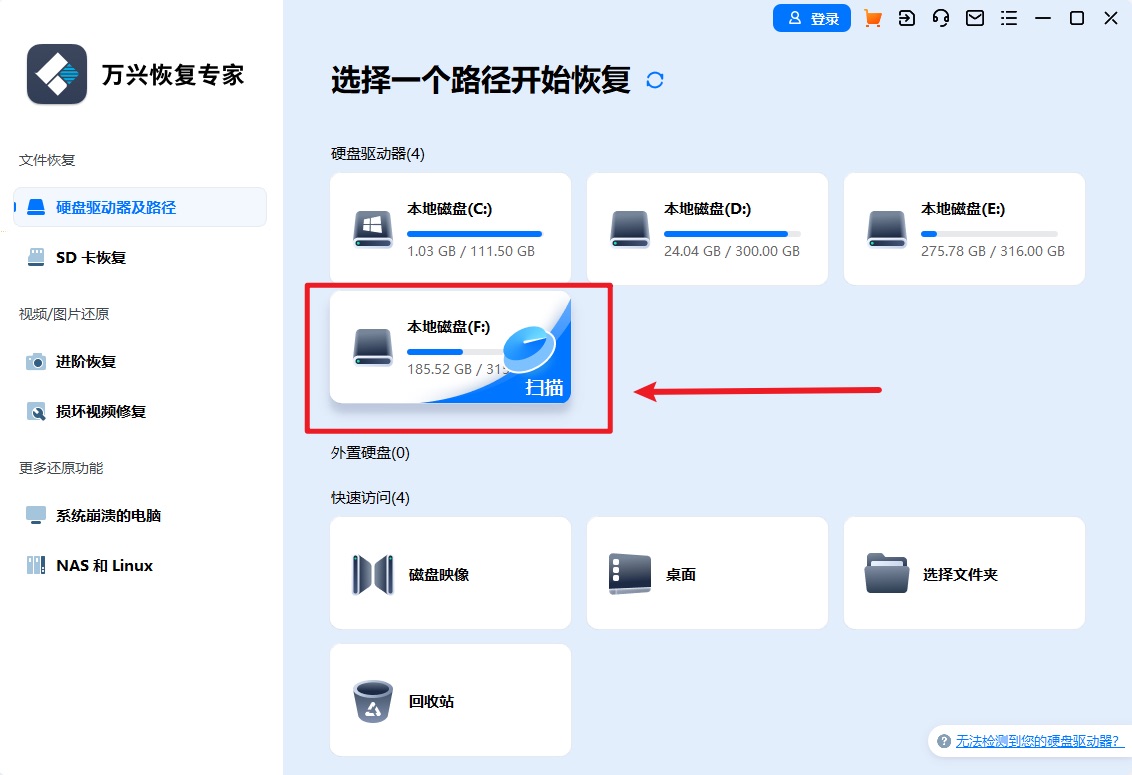The width and height of the screenshot is (1132, 775).
Task: Select the 本地磁盘(D:) drive card
Action: [x=708, y=228]
